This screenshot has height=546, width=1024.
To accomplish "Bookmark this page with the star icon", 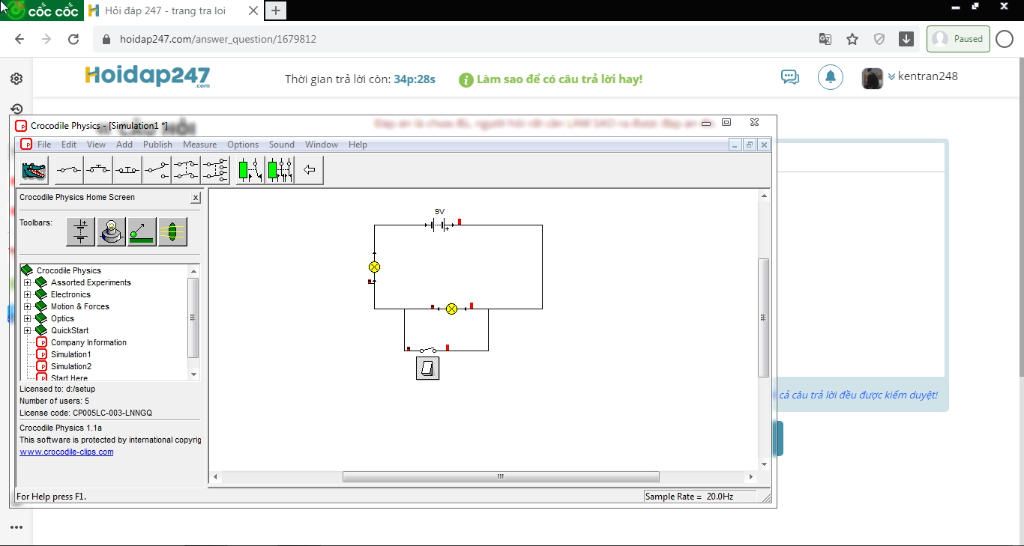I will point(852,39).
